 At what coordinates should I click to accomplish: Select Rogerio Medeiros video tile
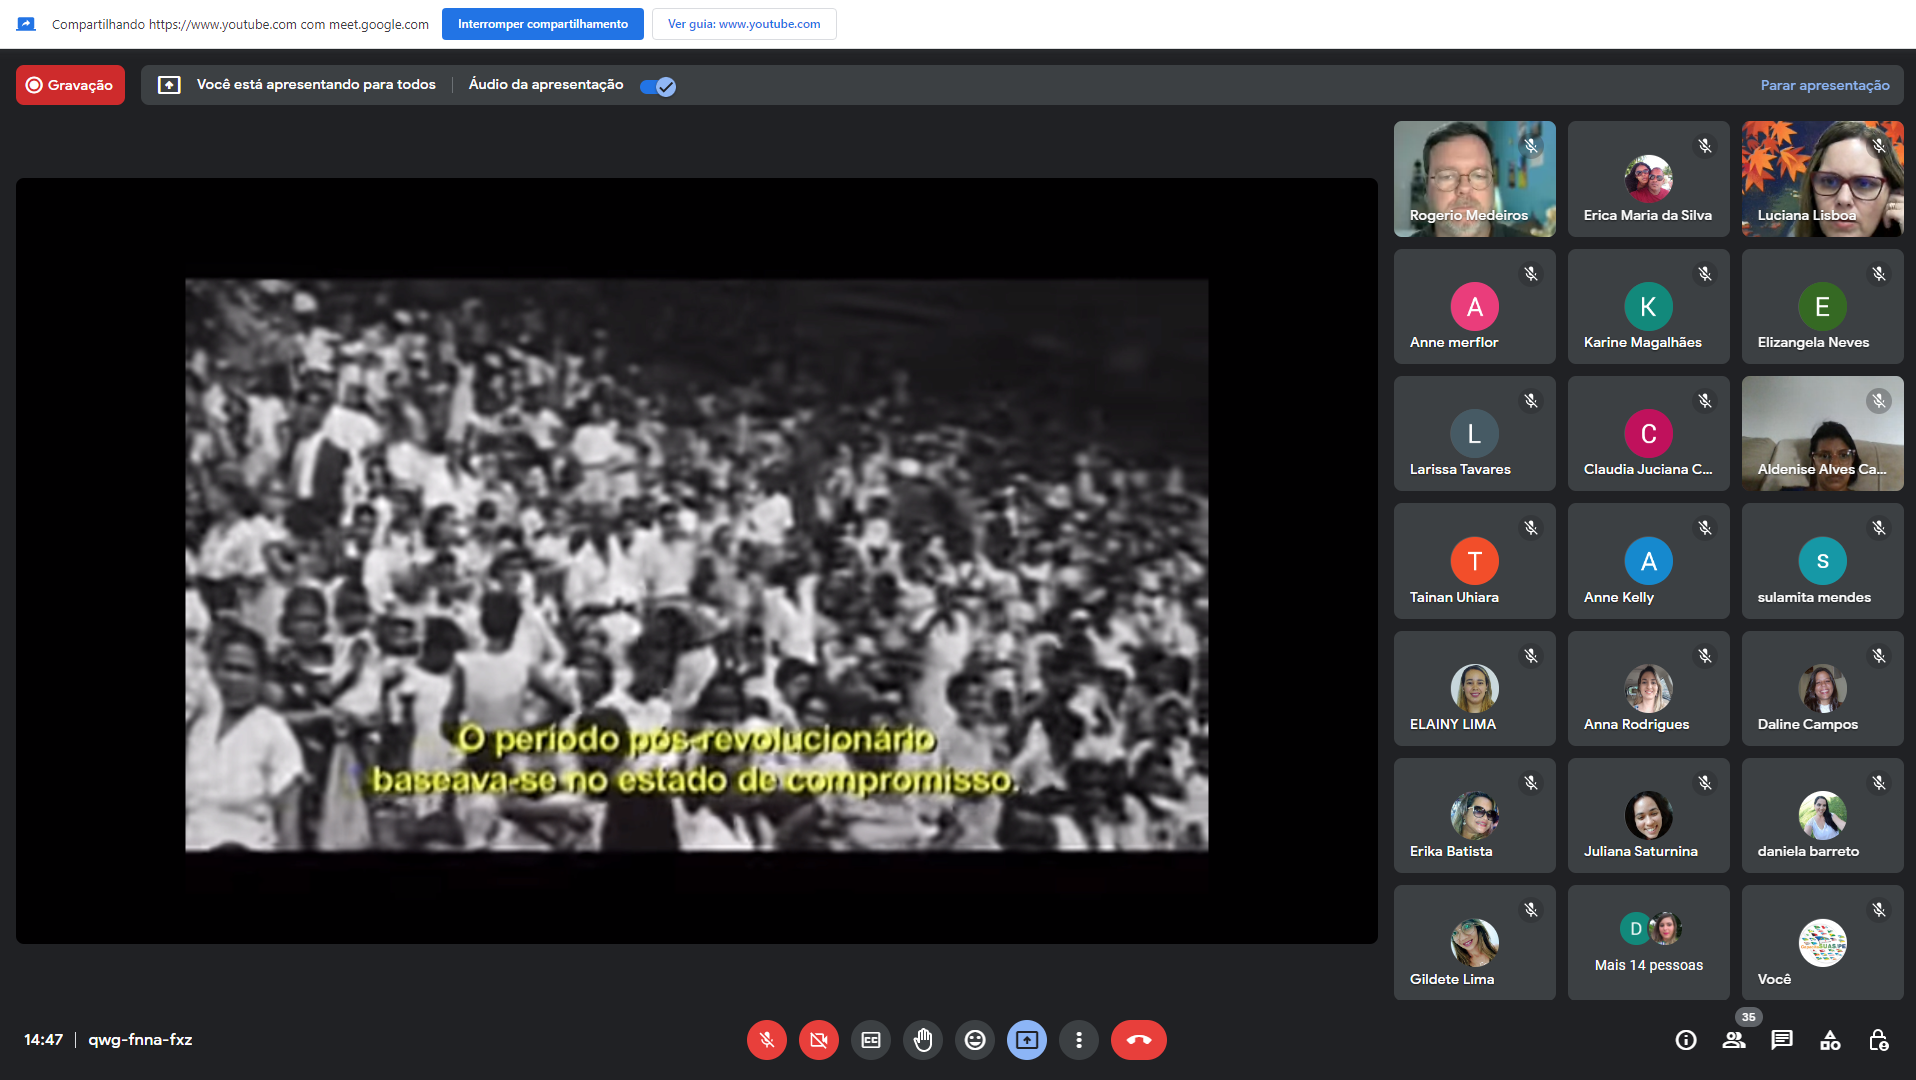click(x=1474, y=179)
